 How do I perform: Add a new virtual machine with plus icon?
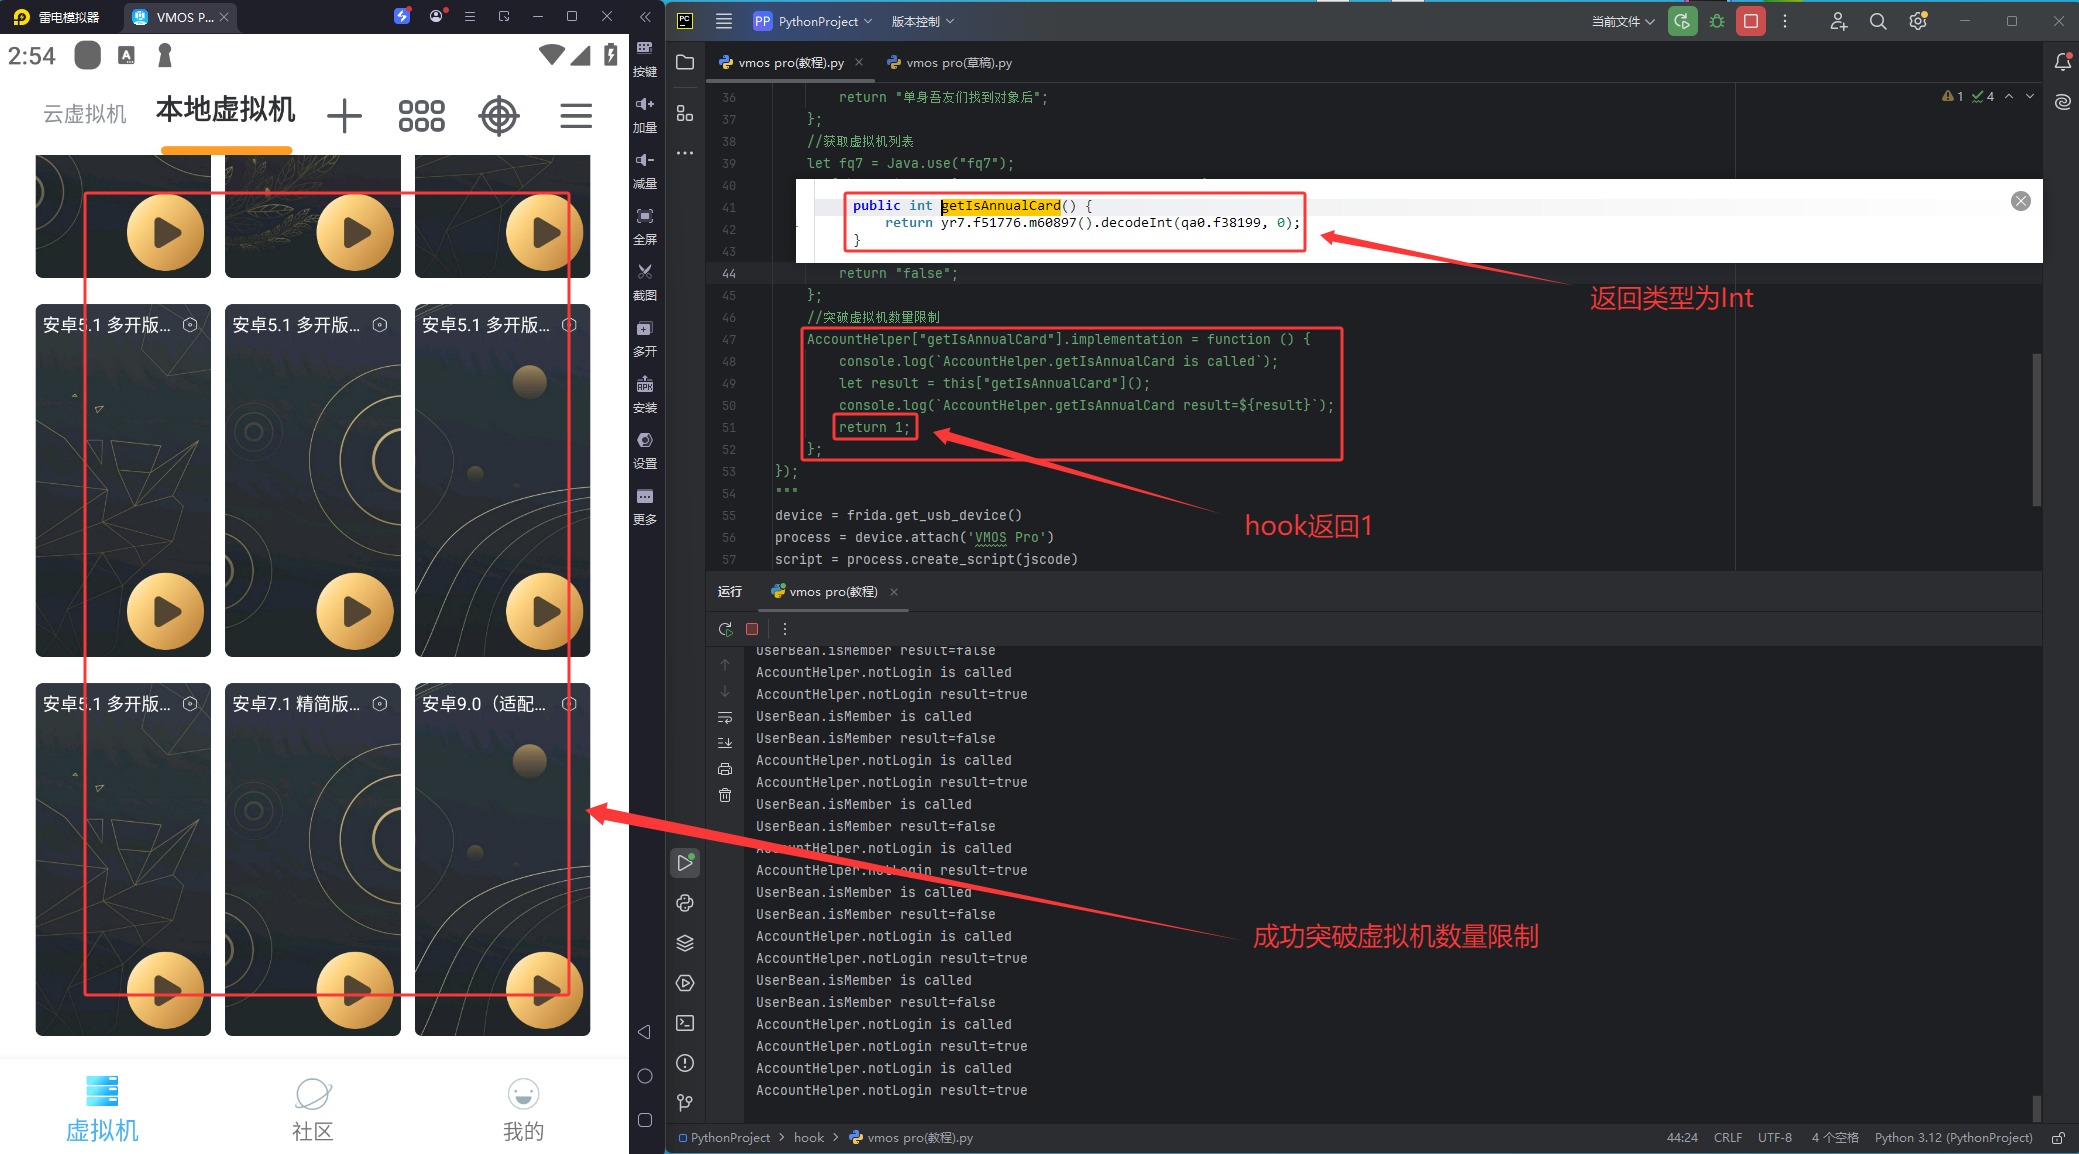[344, 115]
